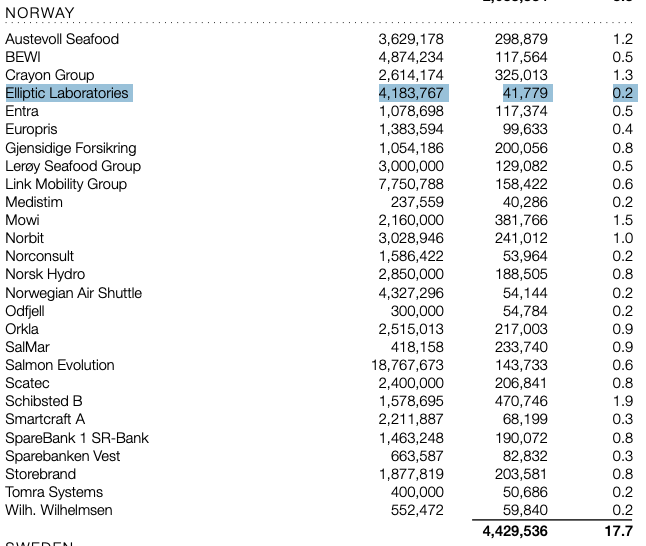Click the Norbit company name

pyautogui.click(x=24, y=238)
